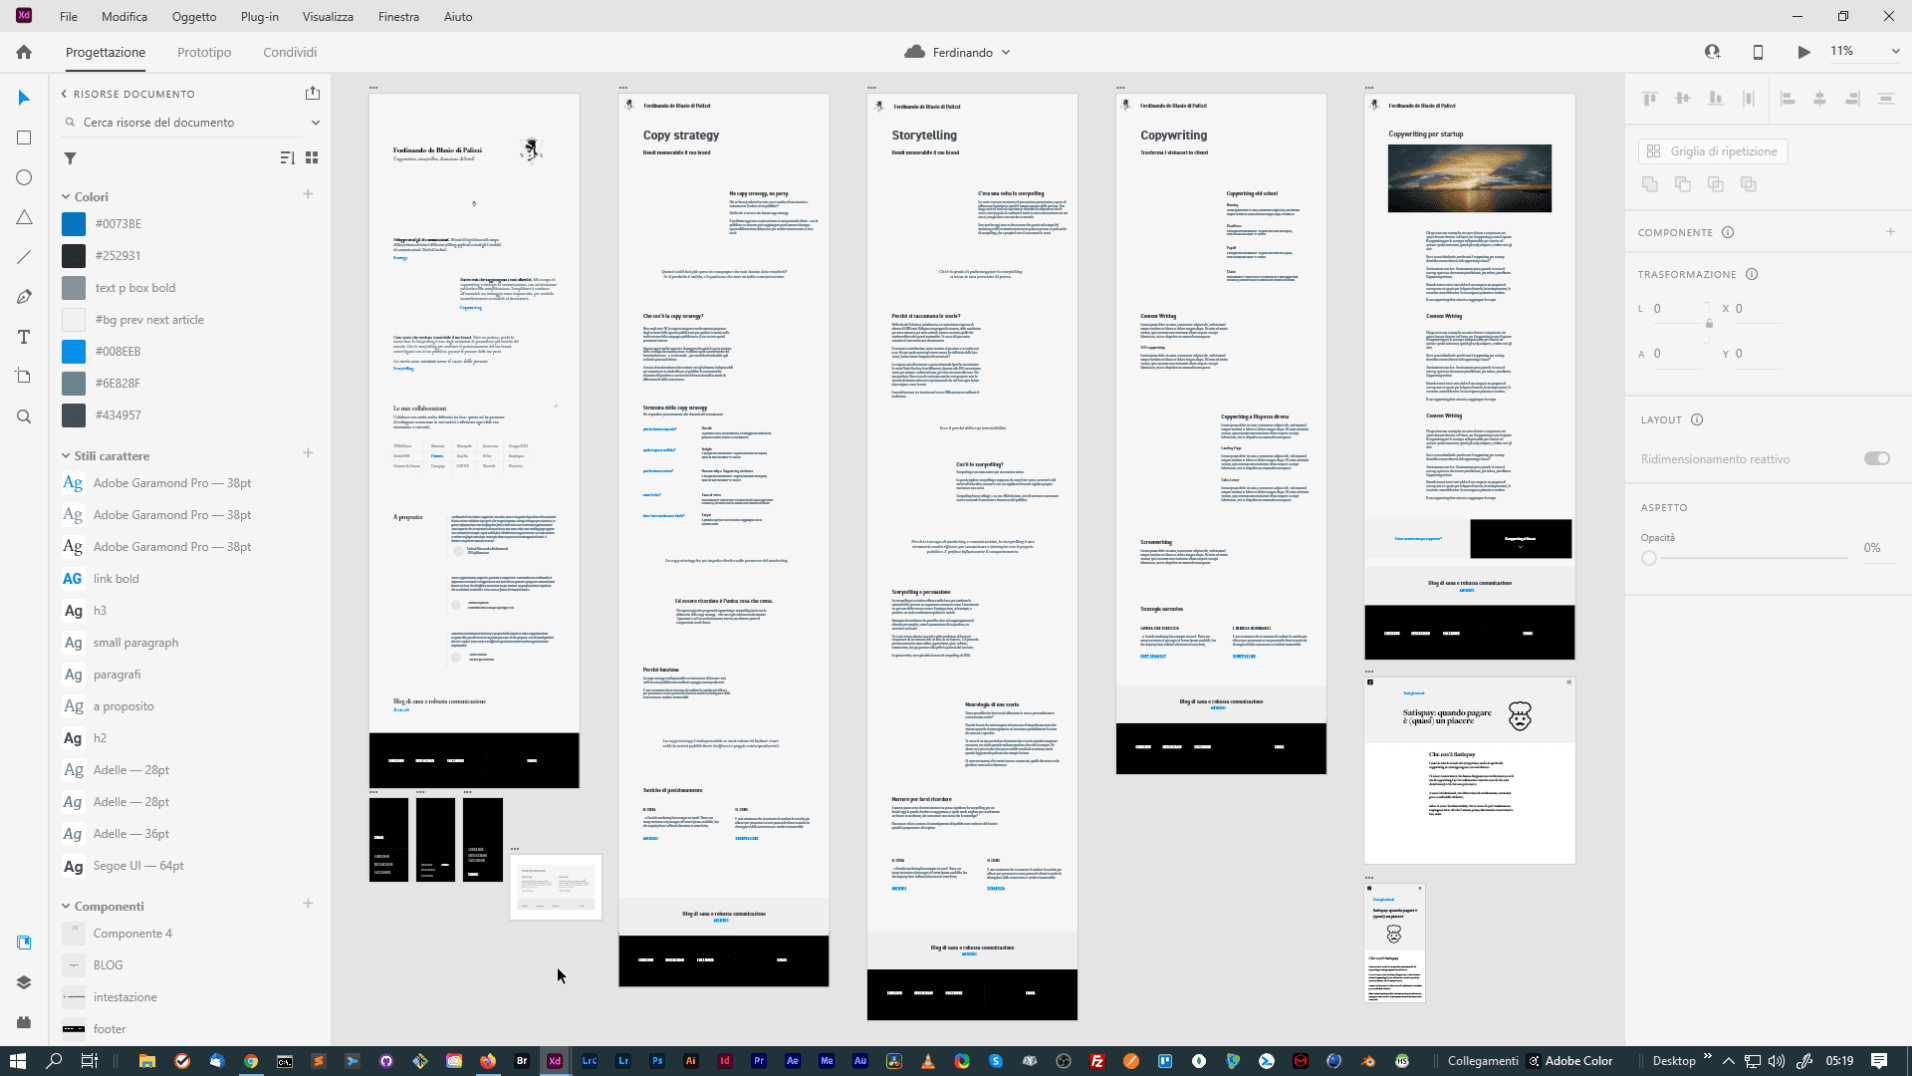The width and height of the screenshot is (1912, 1076).
Task: Start desktop preview with the play icon
Action: click(1803, 51)
